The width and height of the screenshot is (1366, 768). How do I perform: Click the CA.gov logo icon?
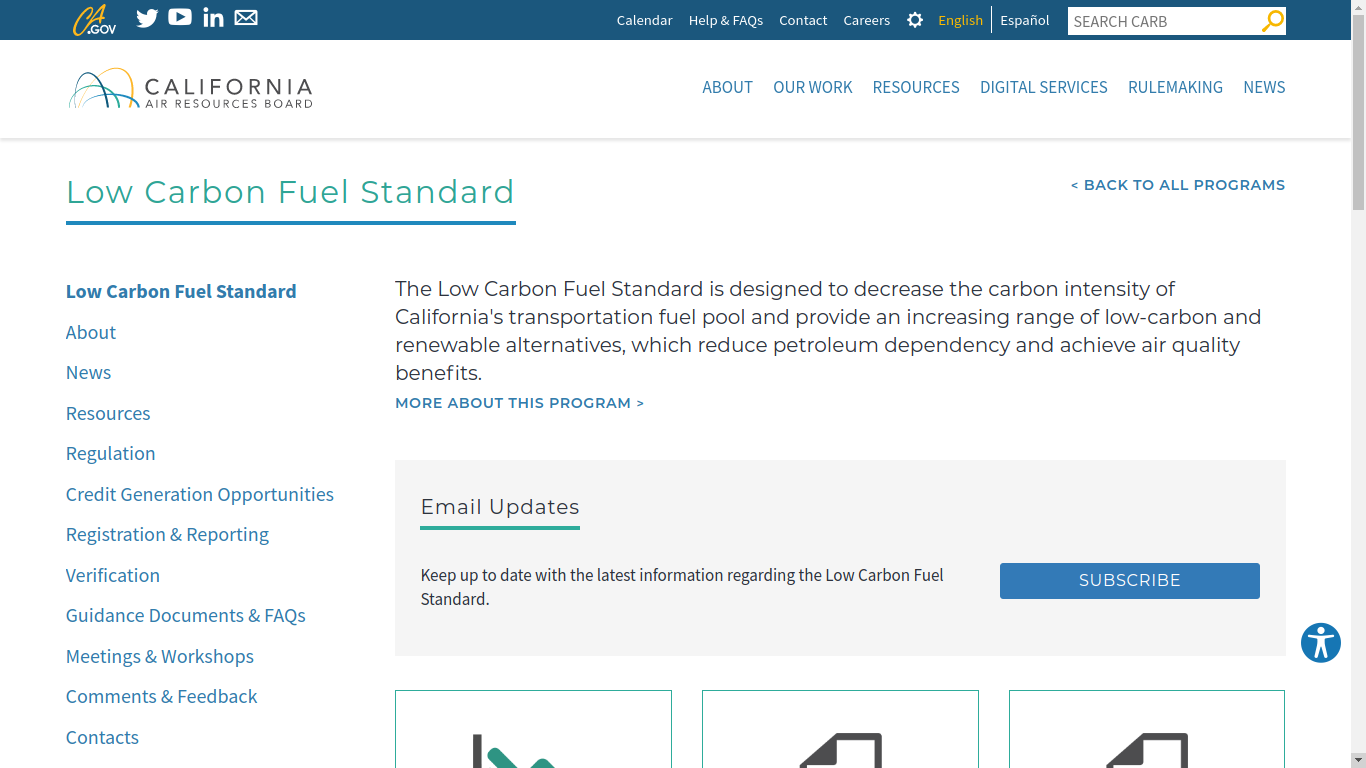[94, 20]
